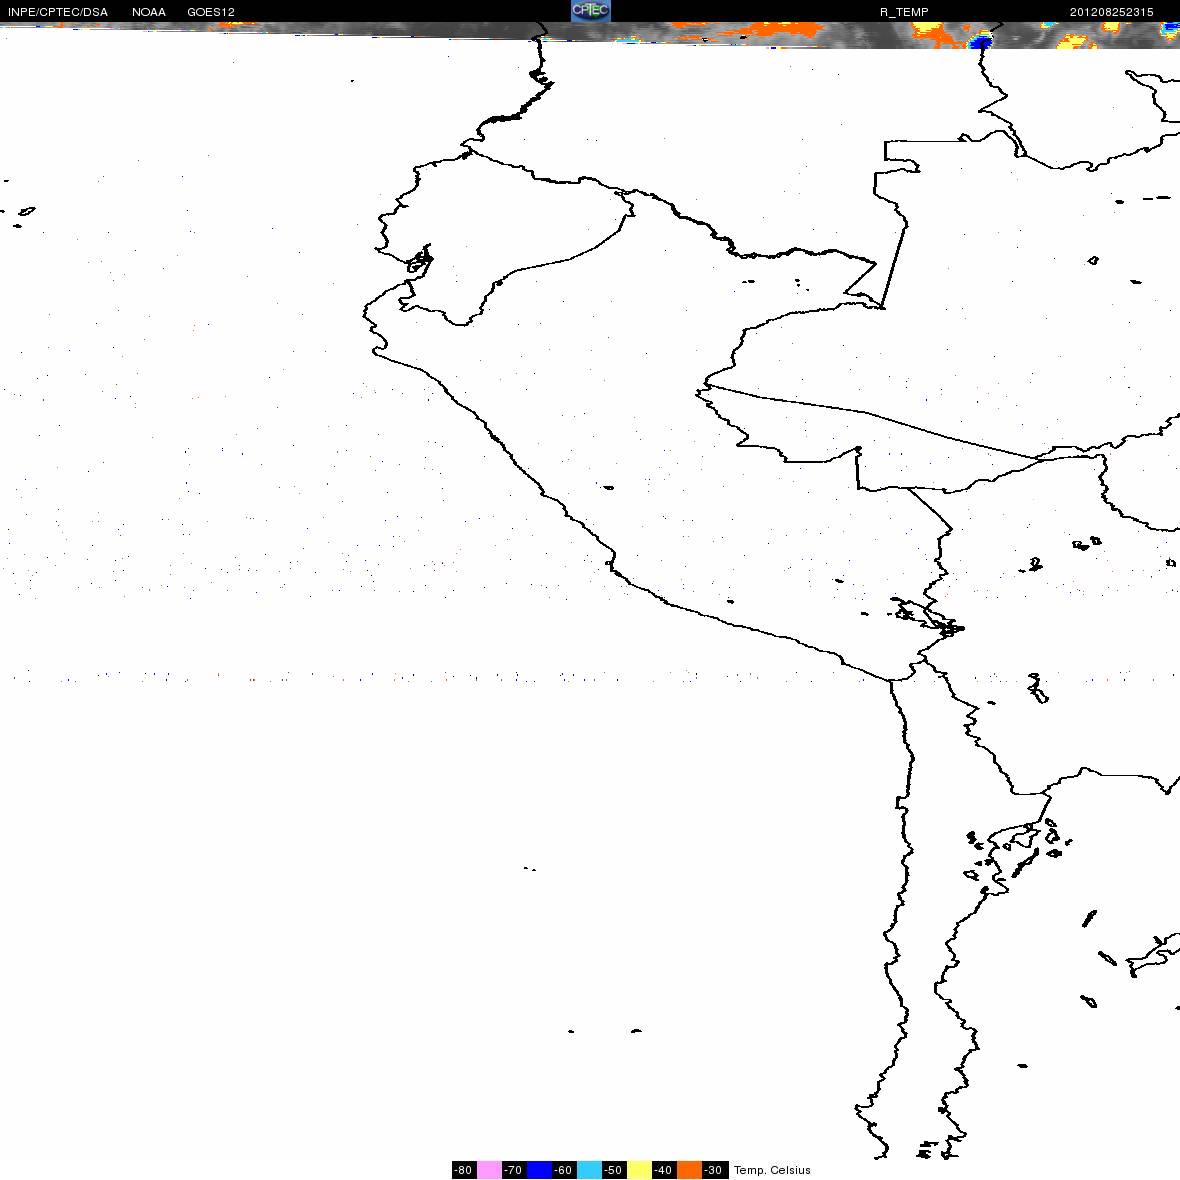The width and height of the screenshot is (1180, 1180).
Task: Click the GOES12 satellite label
Action: pos(211,12)
